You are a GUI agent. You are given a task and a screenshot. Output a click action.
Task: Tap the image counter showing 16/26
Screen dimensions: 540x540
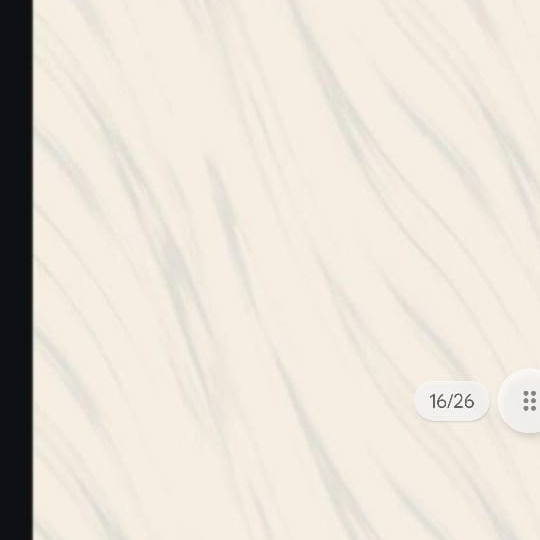452,401
